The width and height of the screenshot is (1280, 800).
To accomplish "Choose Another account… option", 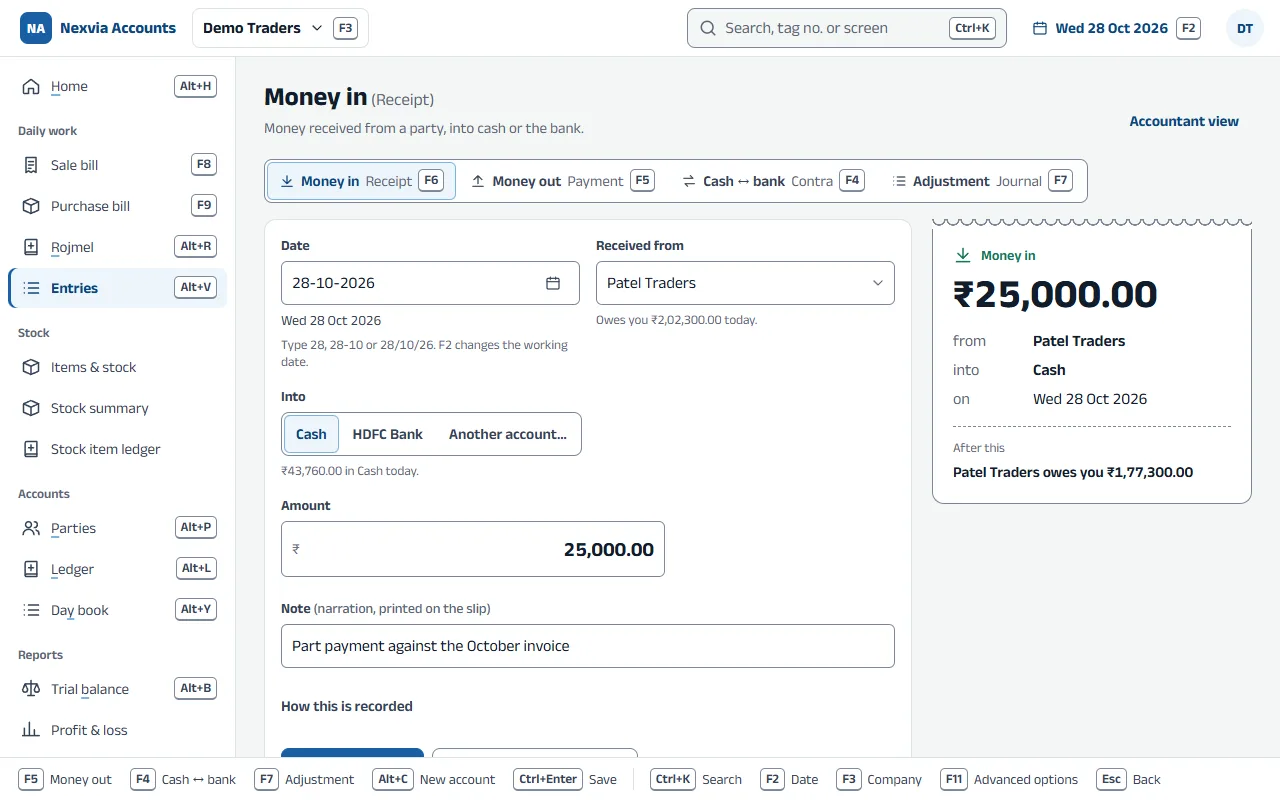I will tap(508, 434).
